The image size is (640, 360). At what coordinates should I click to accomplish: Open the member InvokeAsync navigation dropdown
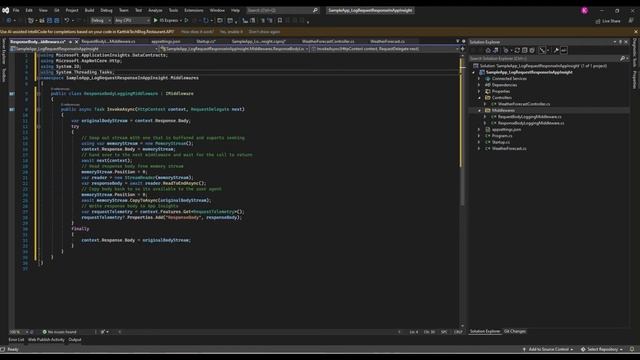(384, 49)
